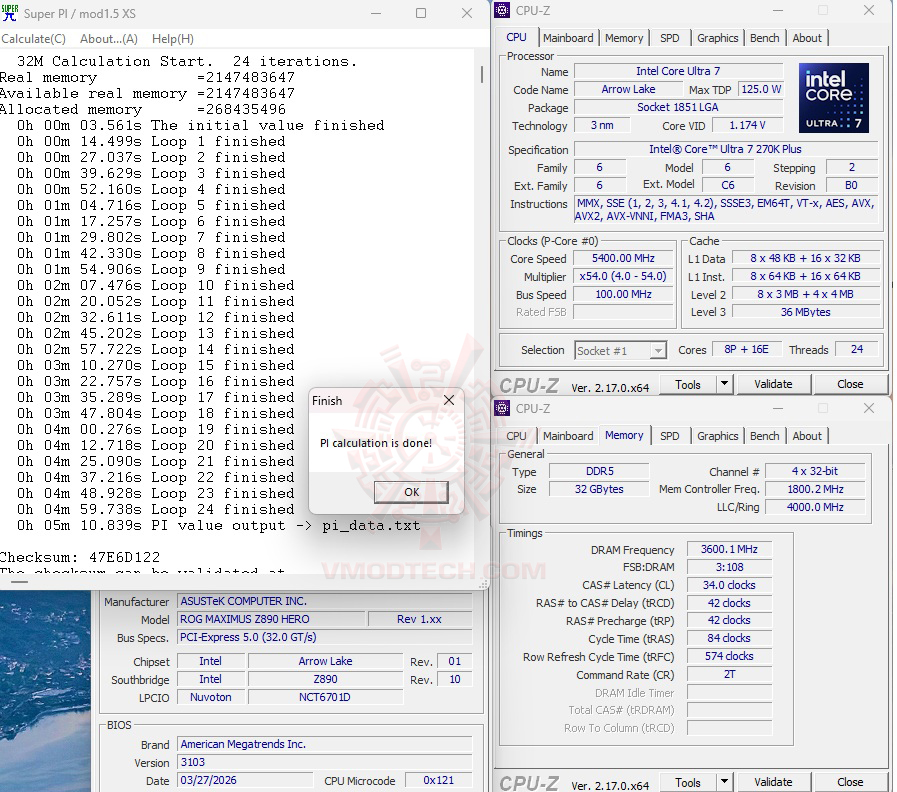Screen dimensions: 897x792
Task: Click the Intel Core Ultra 7 logo
Action: pos(833,98)
